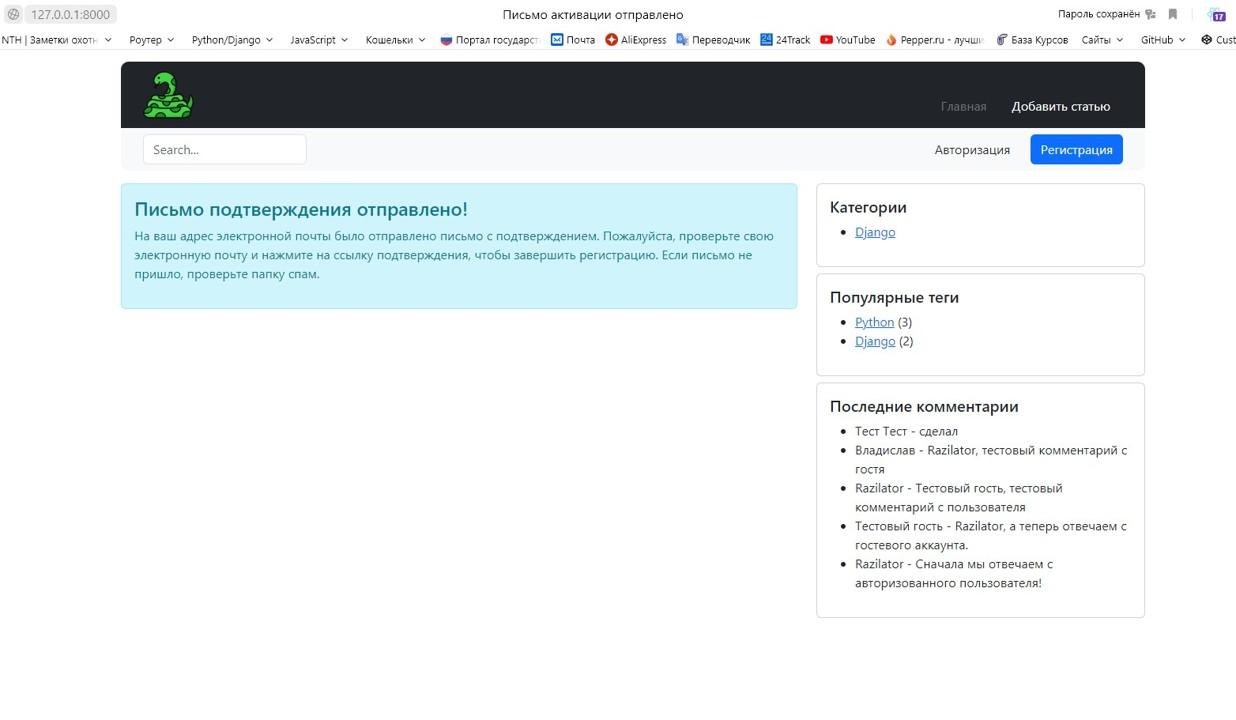Screen dimensions: 1236x720
Task: Open the Переводчик translator bookmark
Action: coord(713,40)
